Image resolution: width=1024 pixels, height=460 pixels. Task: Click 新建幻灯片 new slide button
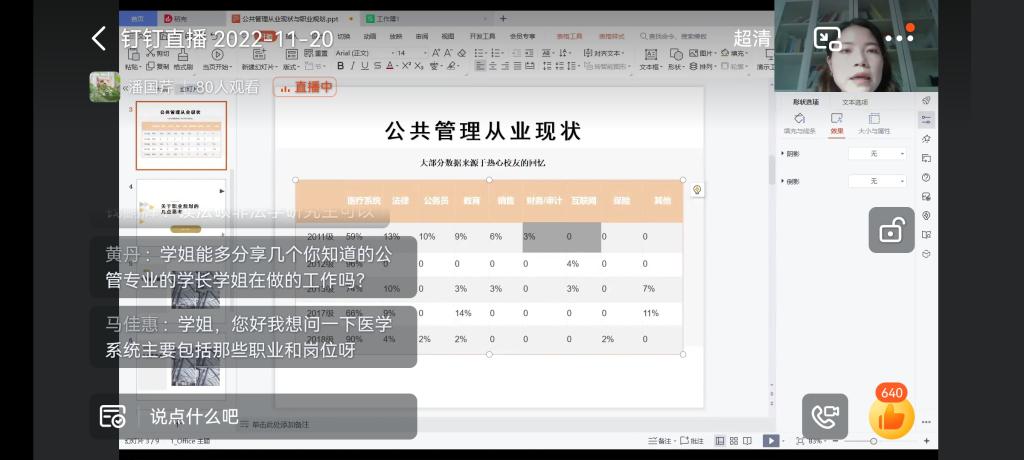[x=258, y=59]
